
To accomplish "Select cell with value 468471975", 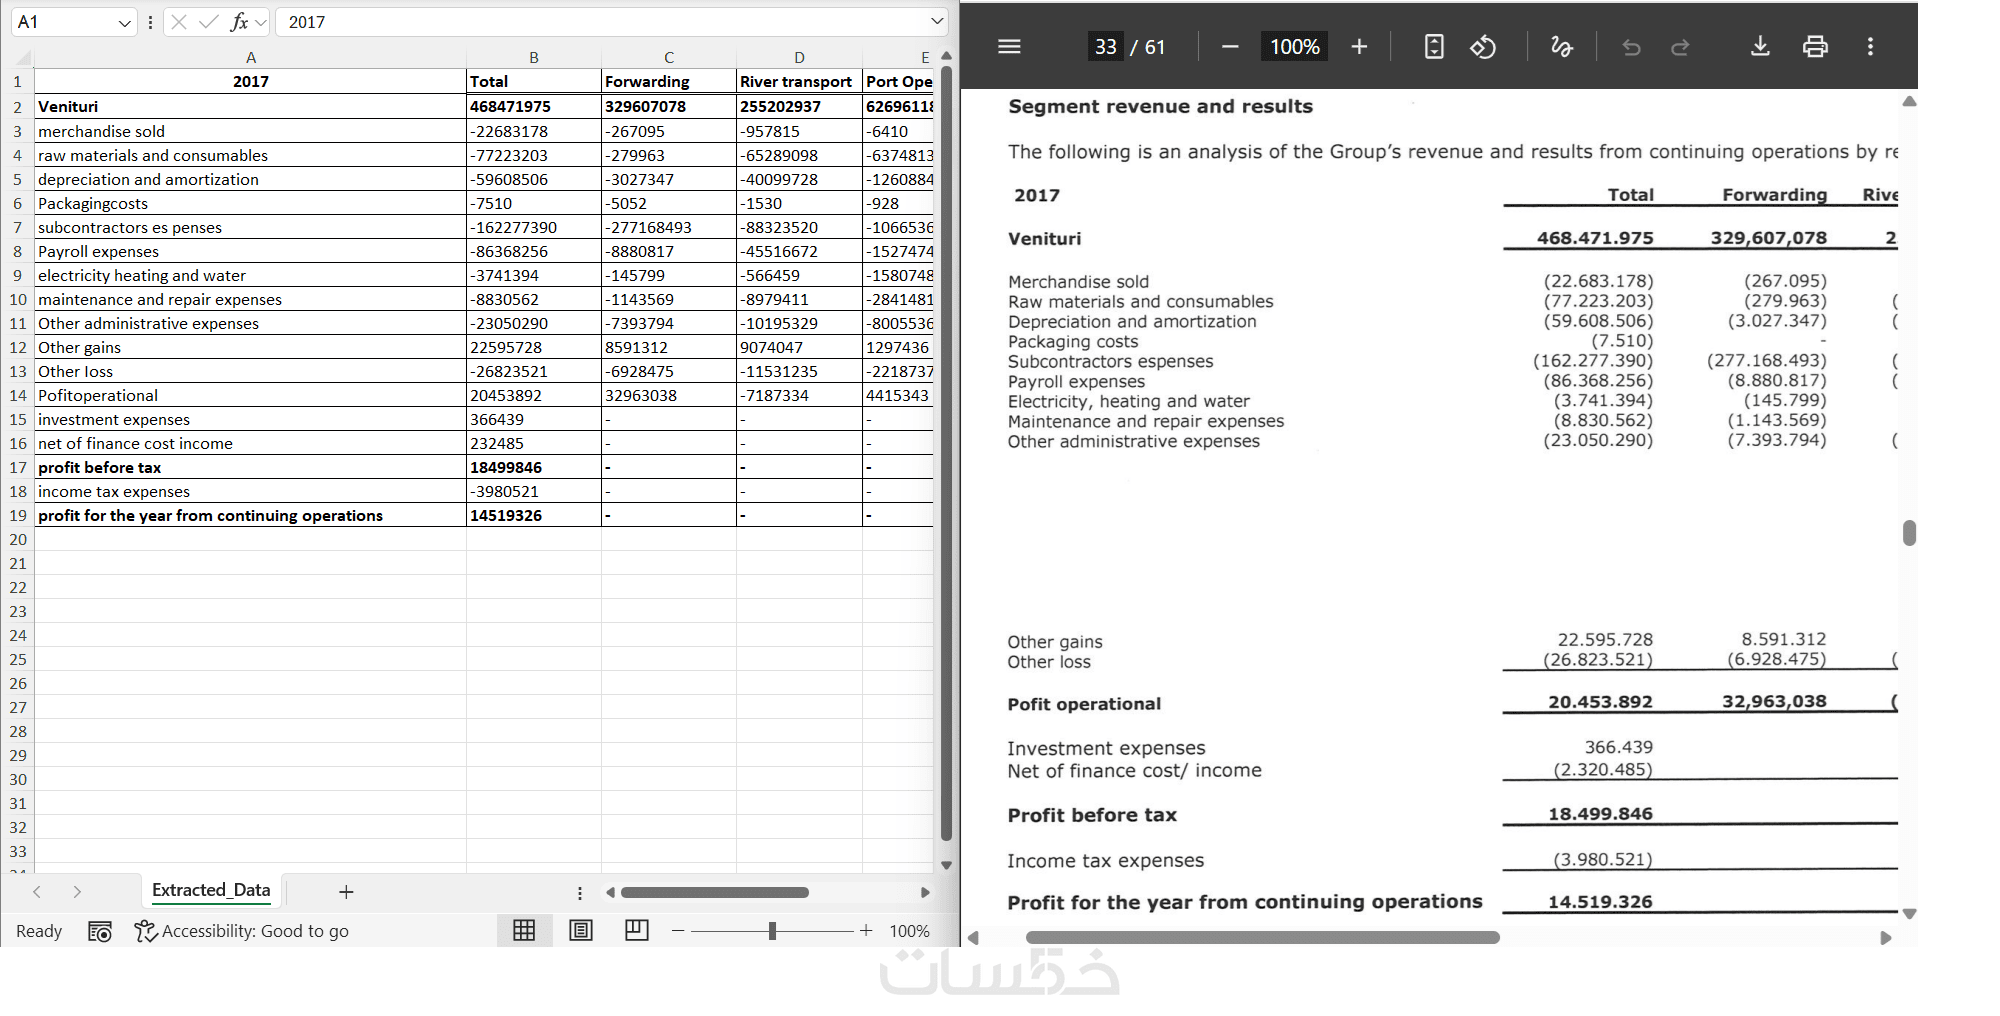I will point(534,106).
